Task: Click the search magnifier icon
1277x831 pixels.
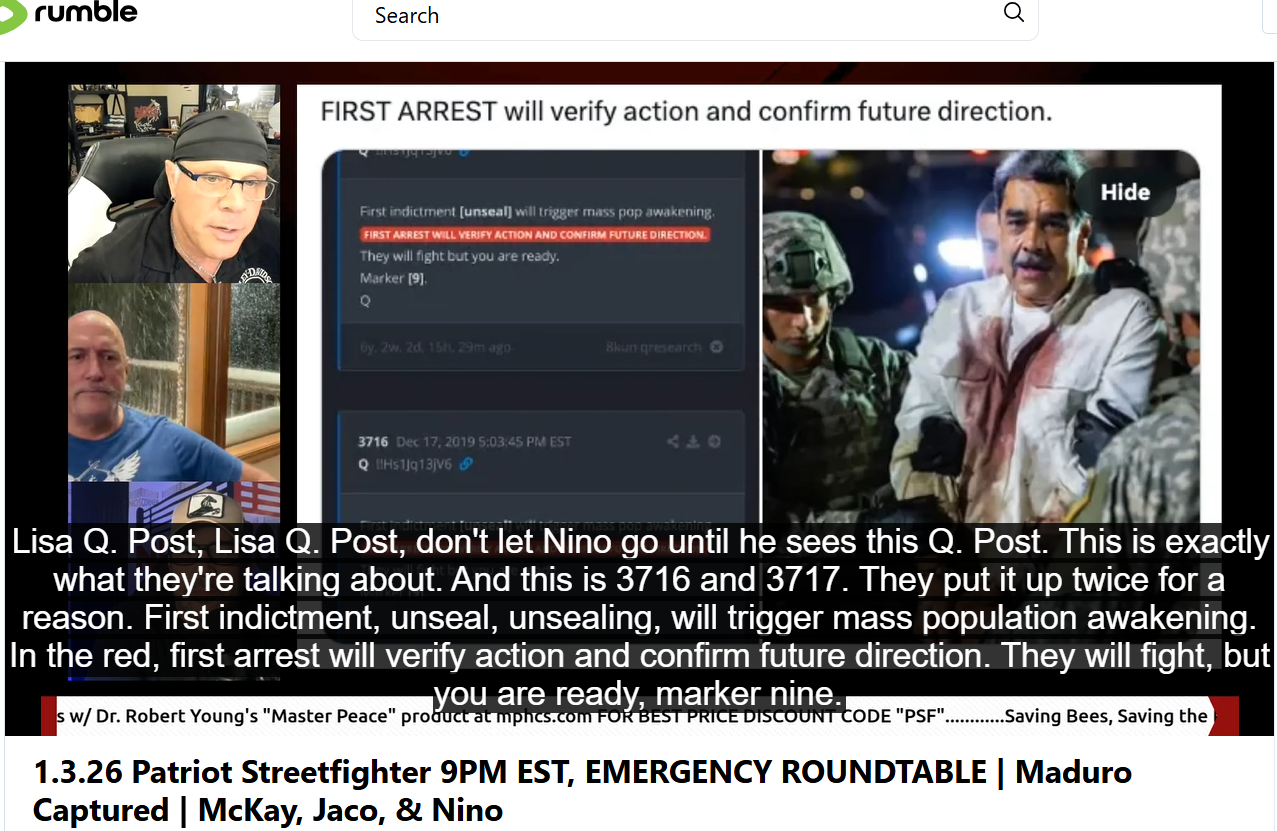Action: [x=1013, y=13]
